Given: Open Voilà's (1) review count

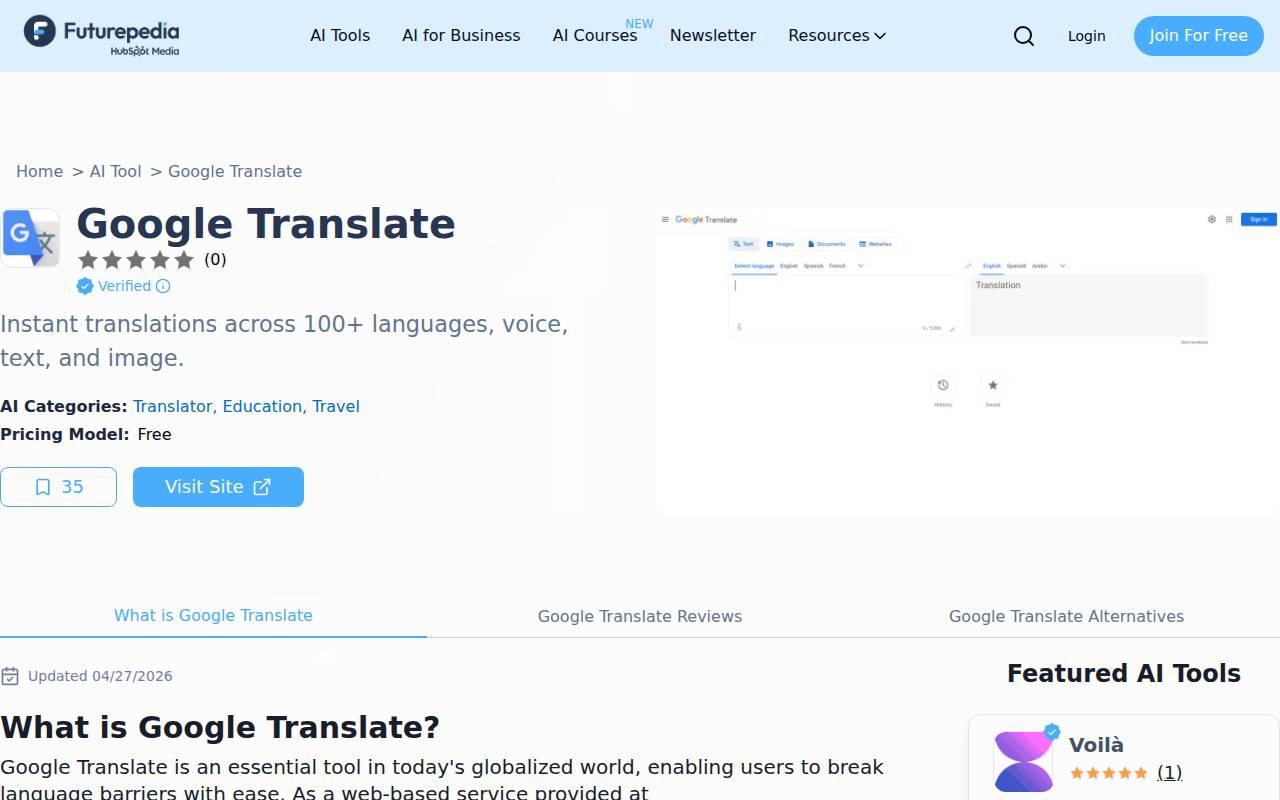Looking at the screenshot, I should tap(1169, 772).
